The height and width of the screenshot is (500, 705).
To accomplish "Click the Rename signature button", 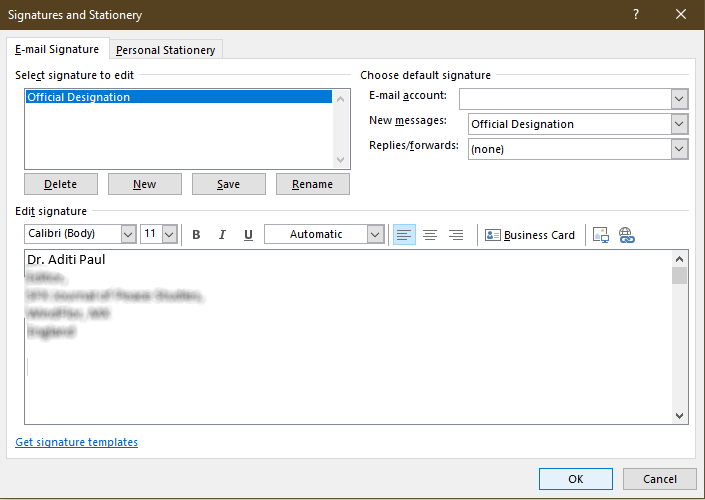I will [x=313, y=184].
